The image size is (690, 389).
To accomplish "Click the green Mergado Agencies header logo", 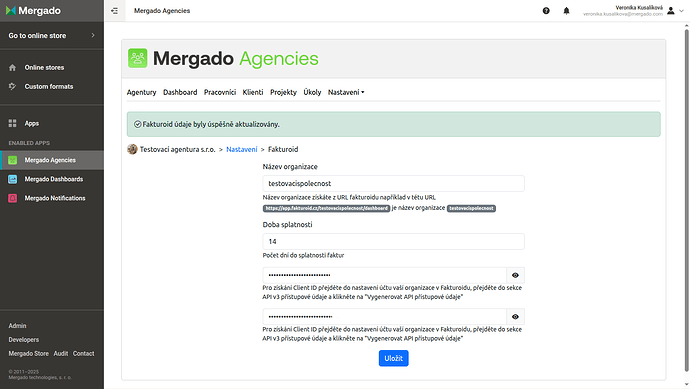I will click(x=138, y=58).
